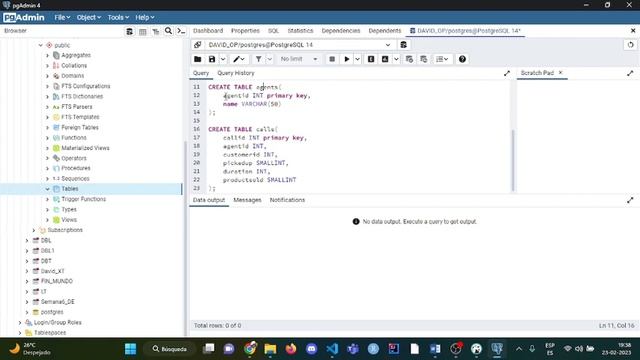Viewport: 640px width, 360px height.
Task: Click the 'Ln 11, Col 16' status text
Action: point(617,326)
